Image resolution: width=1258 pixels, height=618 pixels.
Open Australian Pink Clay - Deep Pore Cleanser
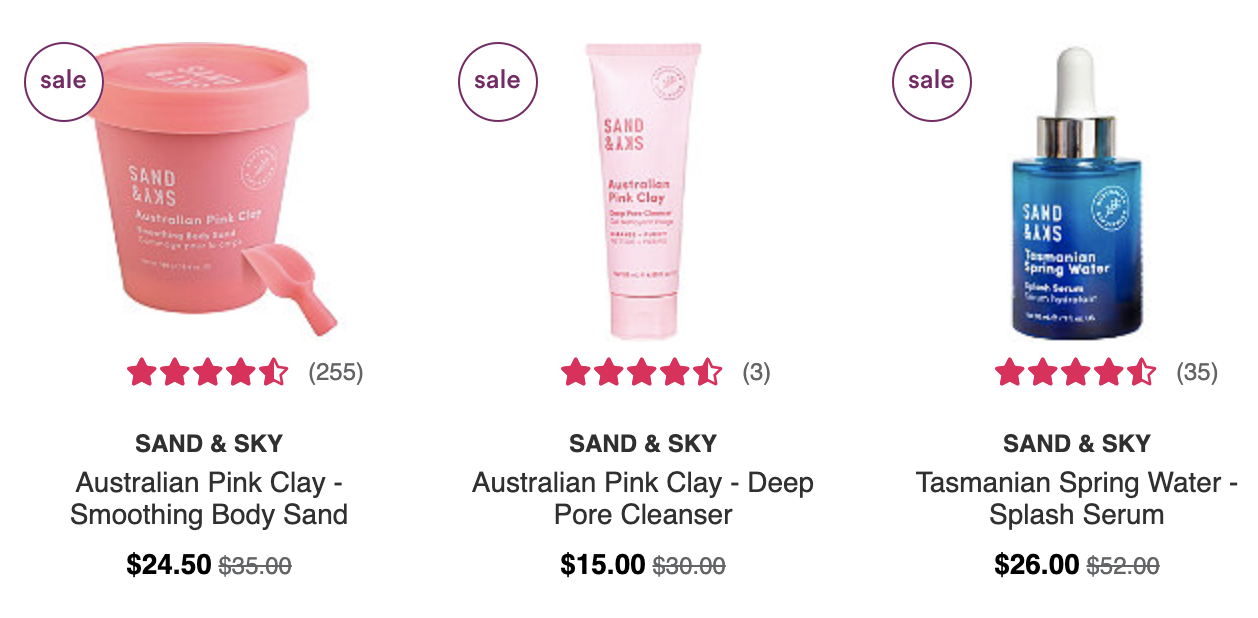643,499
